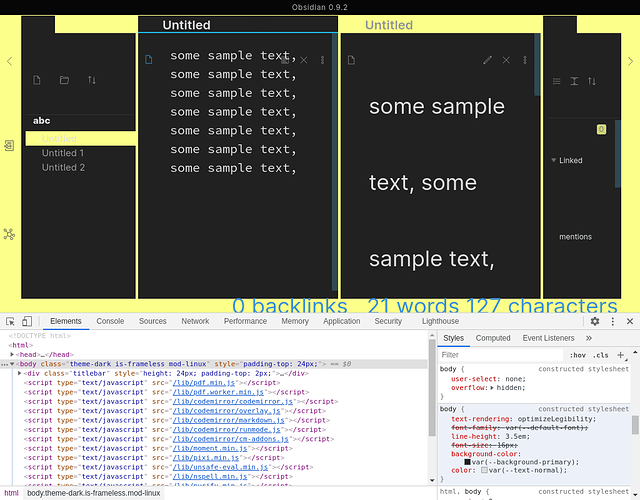Open graph view from the ribbon
The height and width of the screenshot is (500, 640).
9,234
